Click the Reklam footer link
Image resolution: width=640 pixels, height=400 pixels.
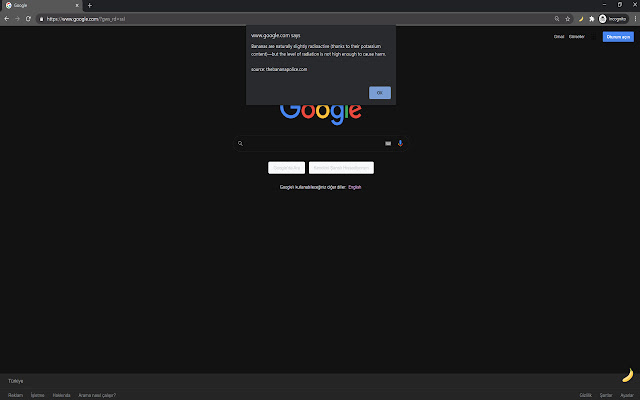16,395
